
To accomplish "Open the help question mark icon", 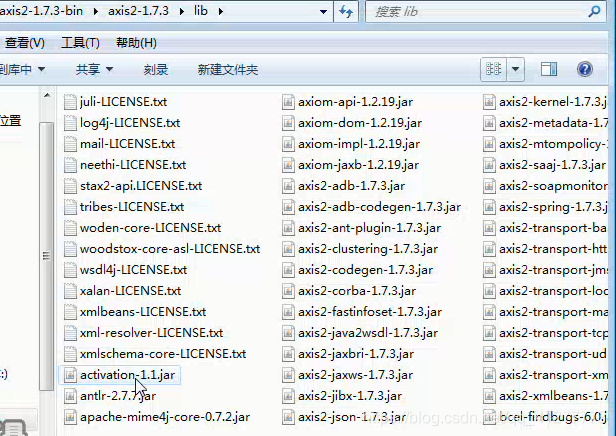I will click(x=585, y=70).
